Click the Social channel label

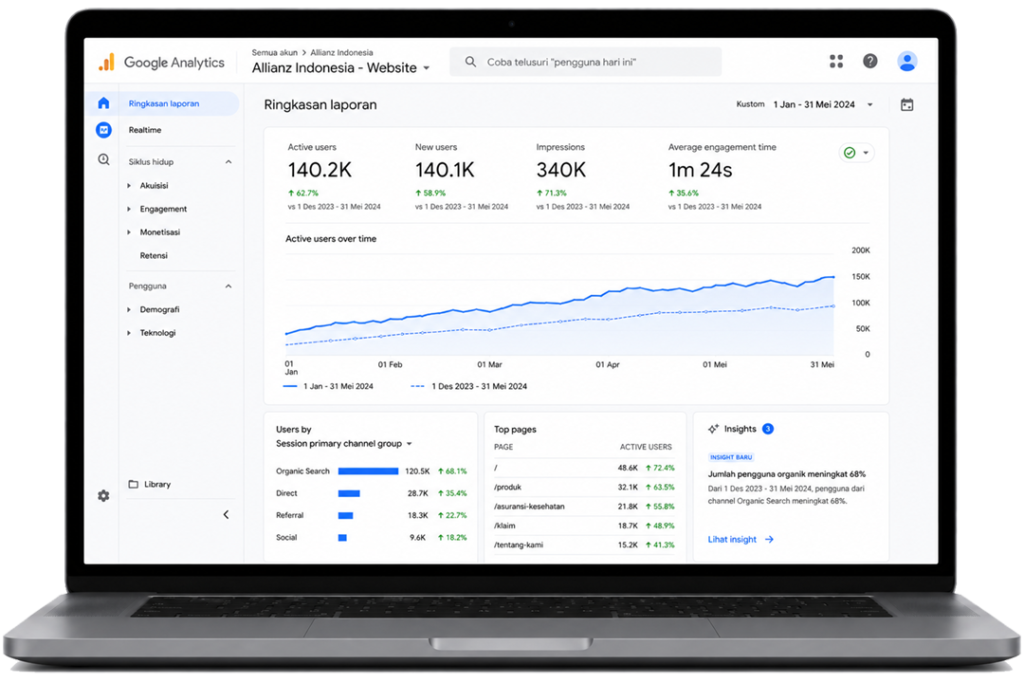pyautogui.click(x=286, y=537)
